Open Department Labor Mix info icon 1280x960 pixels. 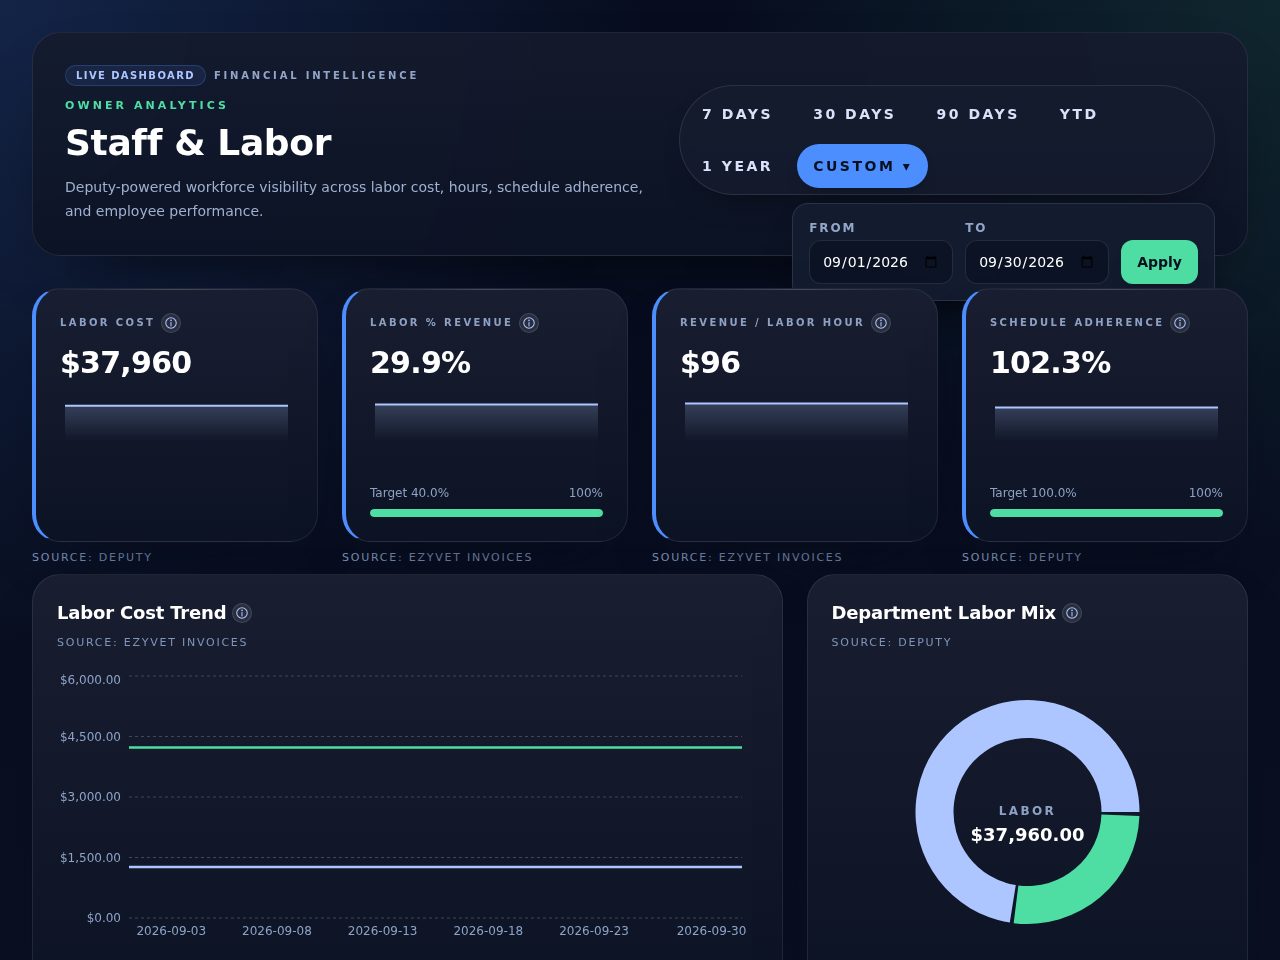(1072, 613)
